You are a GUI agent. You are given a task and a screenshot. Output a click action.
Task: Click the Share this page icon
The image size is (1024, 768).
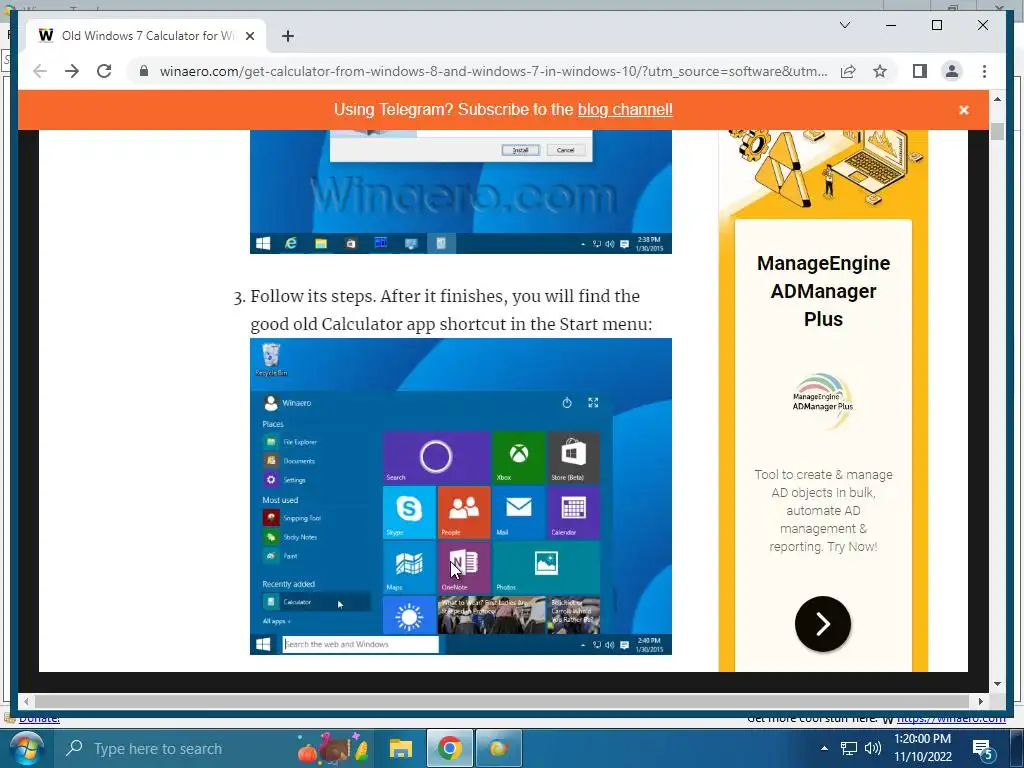pyautogui.click(x=848, y=71)
